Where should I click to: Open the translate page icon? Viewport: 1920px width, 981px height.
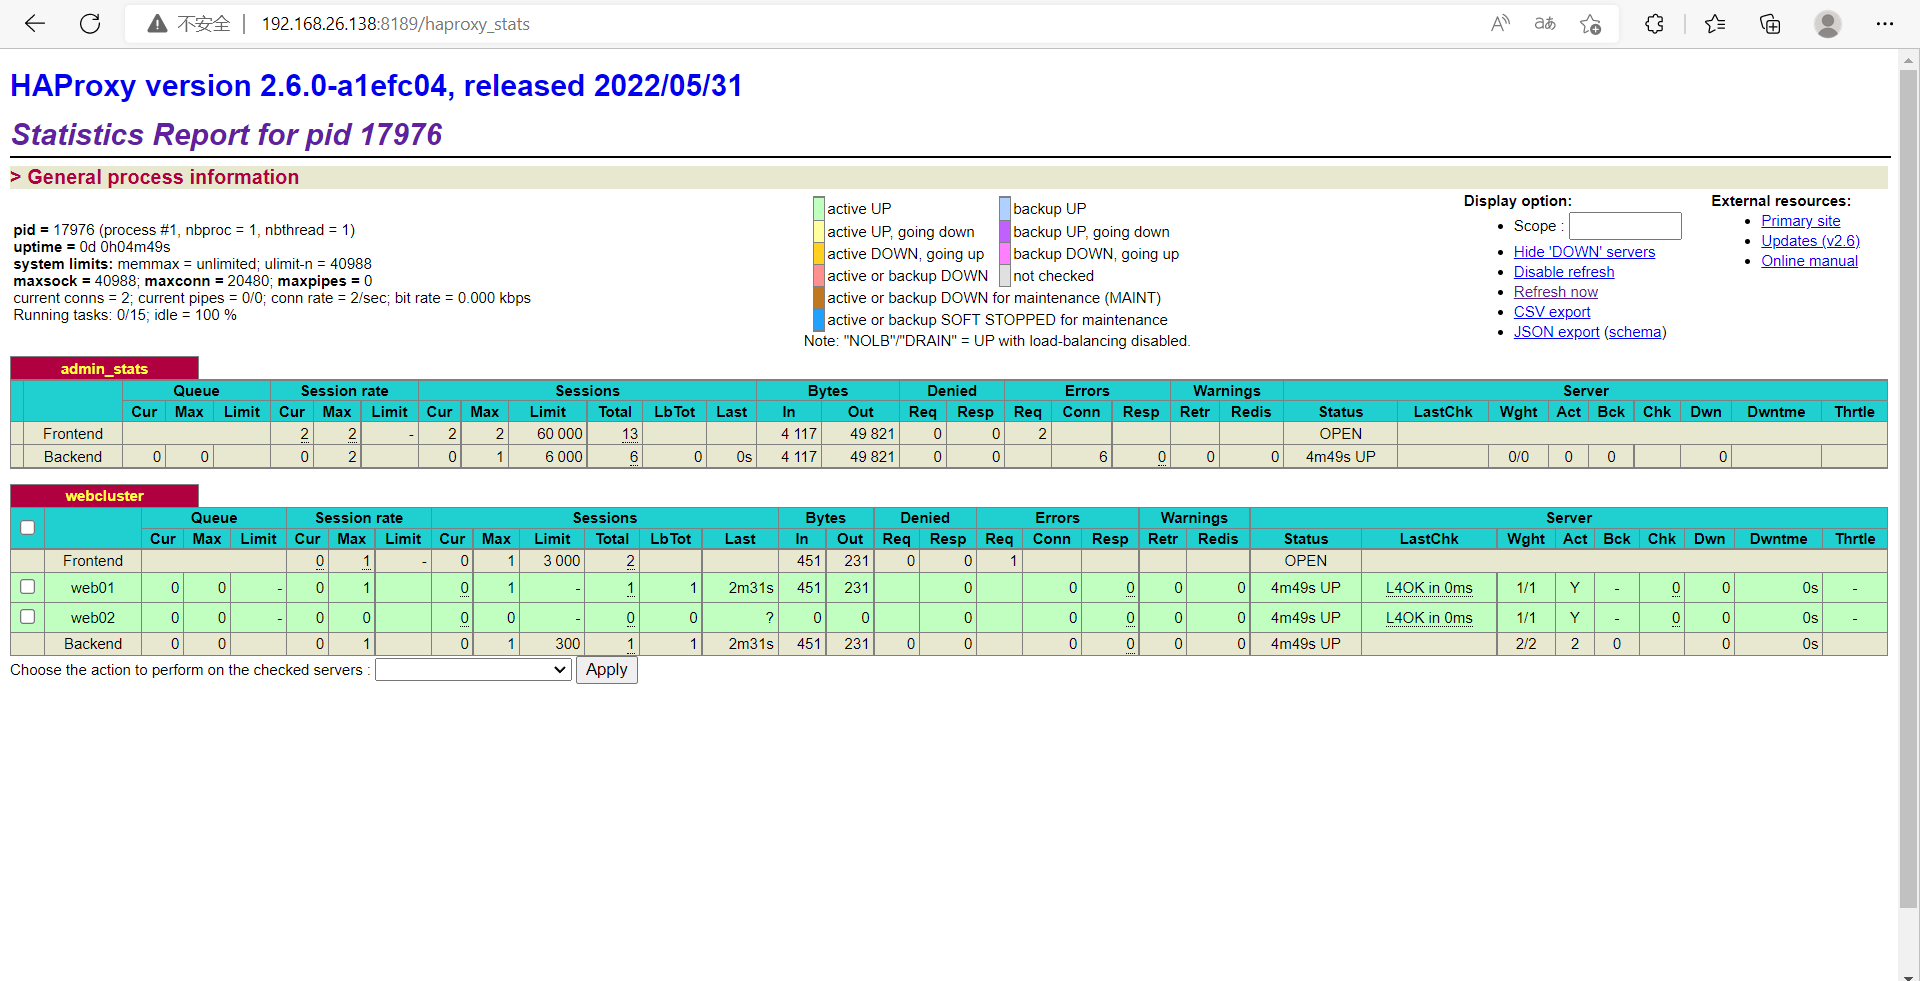[x=1545, y=24]
